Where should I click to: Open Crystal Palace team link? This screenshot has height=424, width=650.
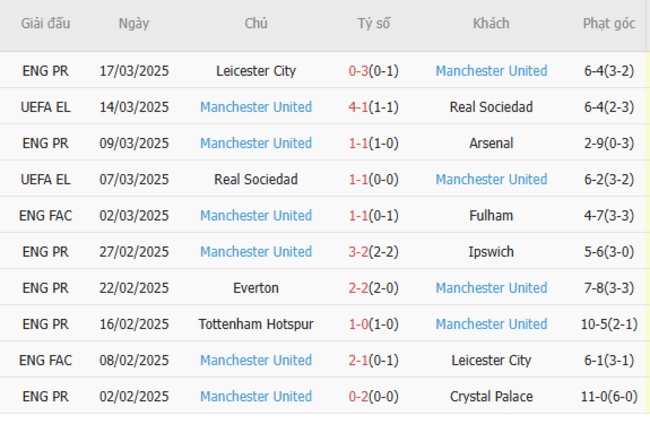(x=491, y=396)
